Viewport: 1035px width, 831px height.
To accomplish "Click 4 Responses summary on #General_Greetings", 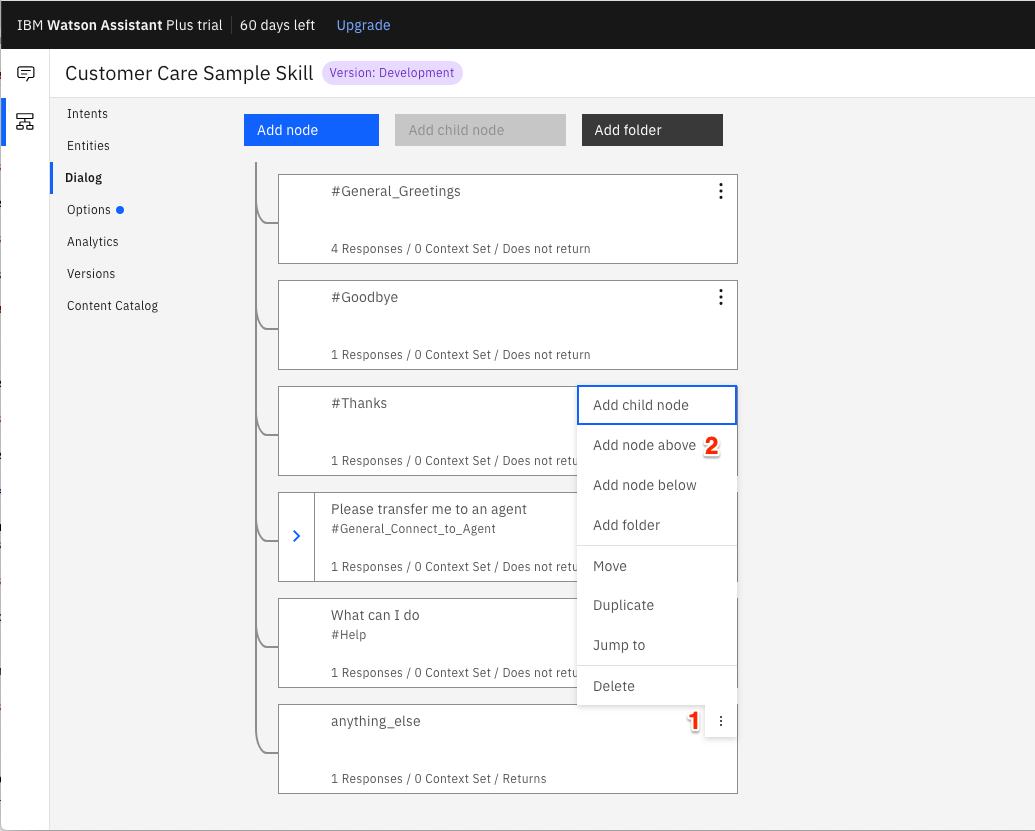I will tap(461, 249).
